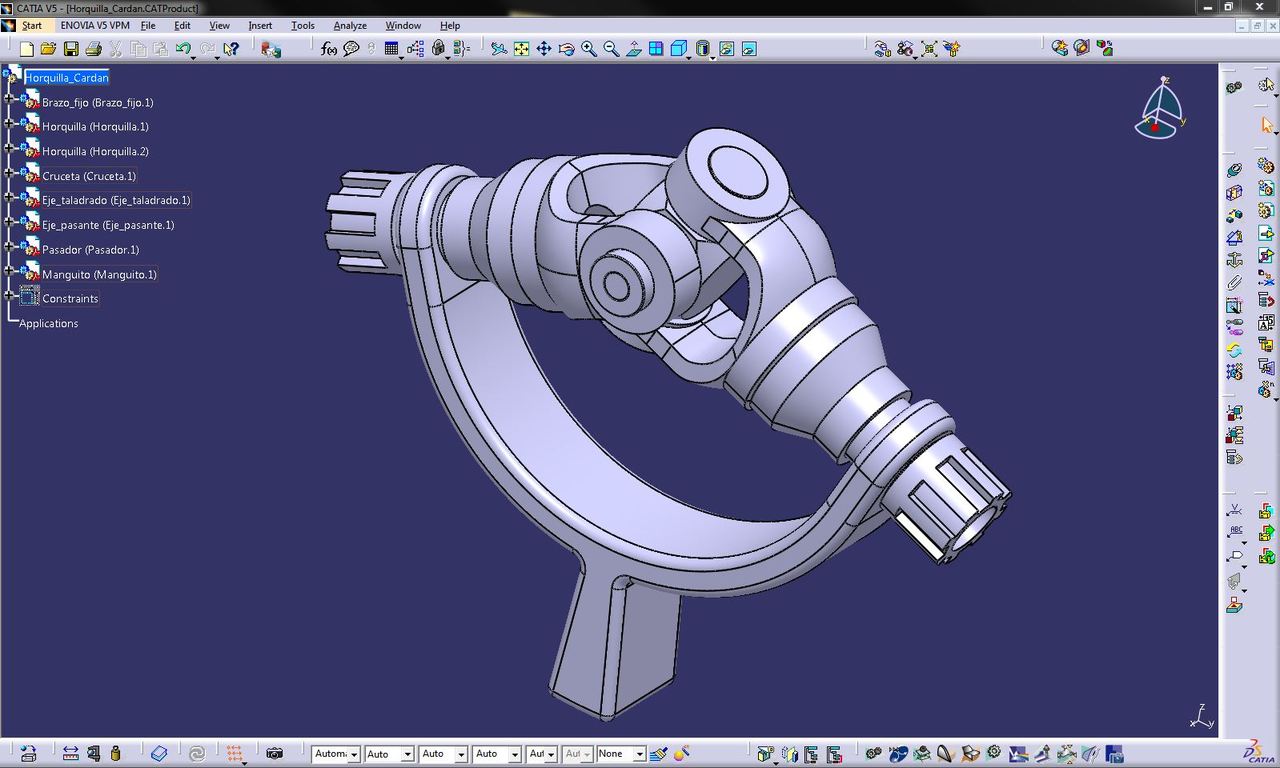The width and height of the screenshot is (1280, 768).
Task: Select Manguito (Manguito.1) tree label
Action: coord(99,274)
